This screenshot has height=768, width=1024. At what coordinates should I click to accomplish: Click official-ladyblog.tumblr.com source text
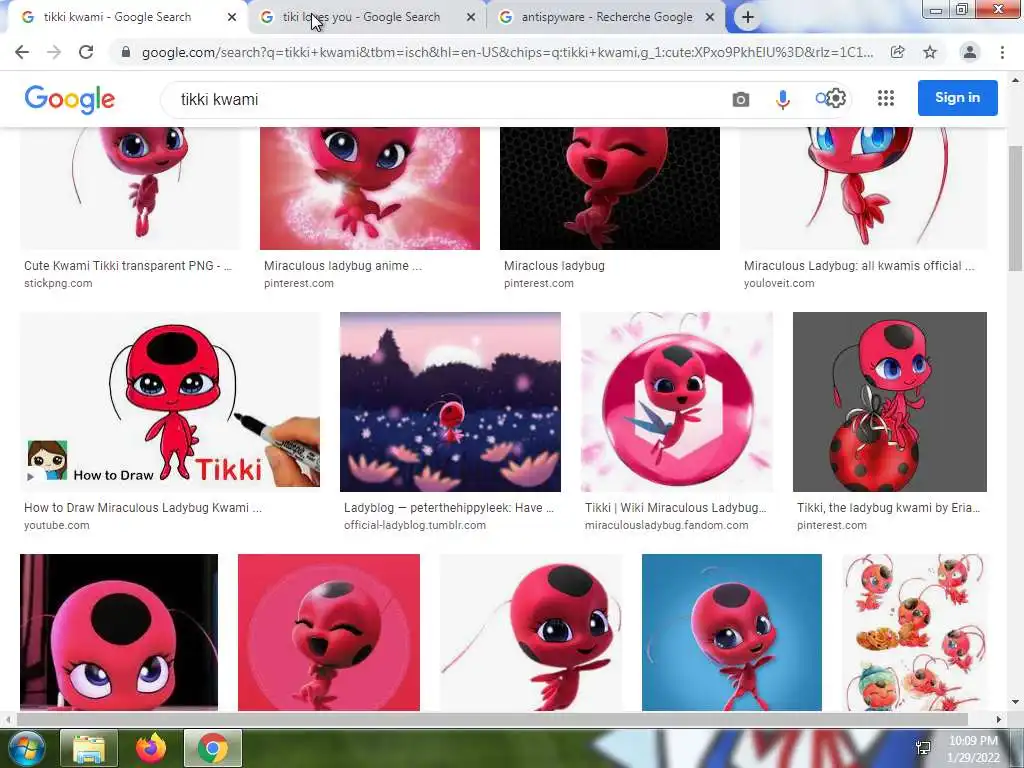click(415, 525)
